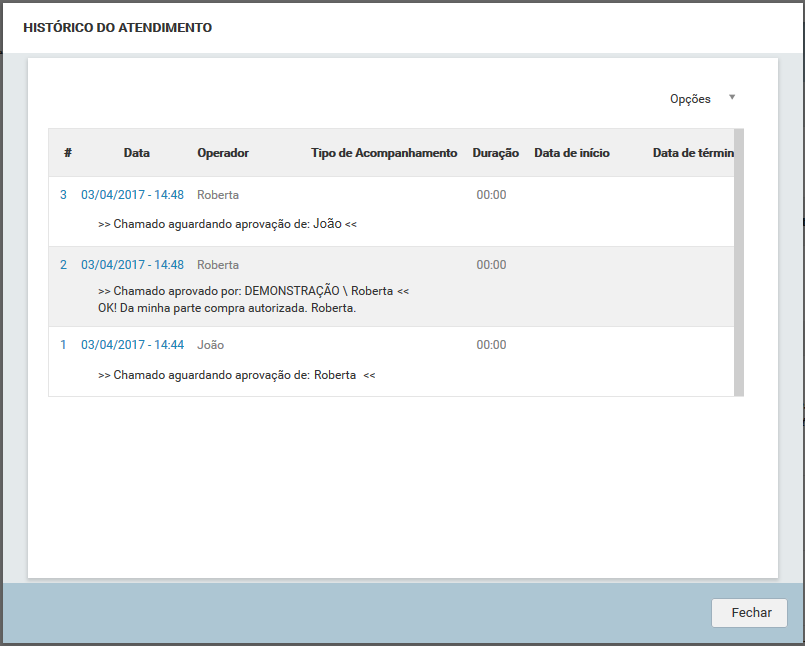Select the 'Chamado aprovado por' message text
The width and height of the screenshot is (805, 646).
coord(254,291)
